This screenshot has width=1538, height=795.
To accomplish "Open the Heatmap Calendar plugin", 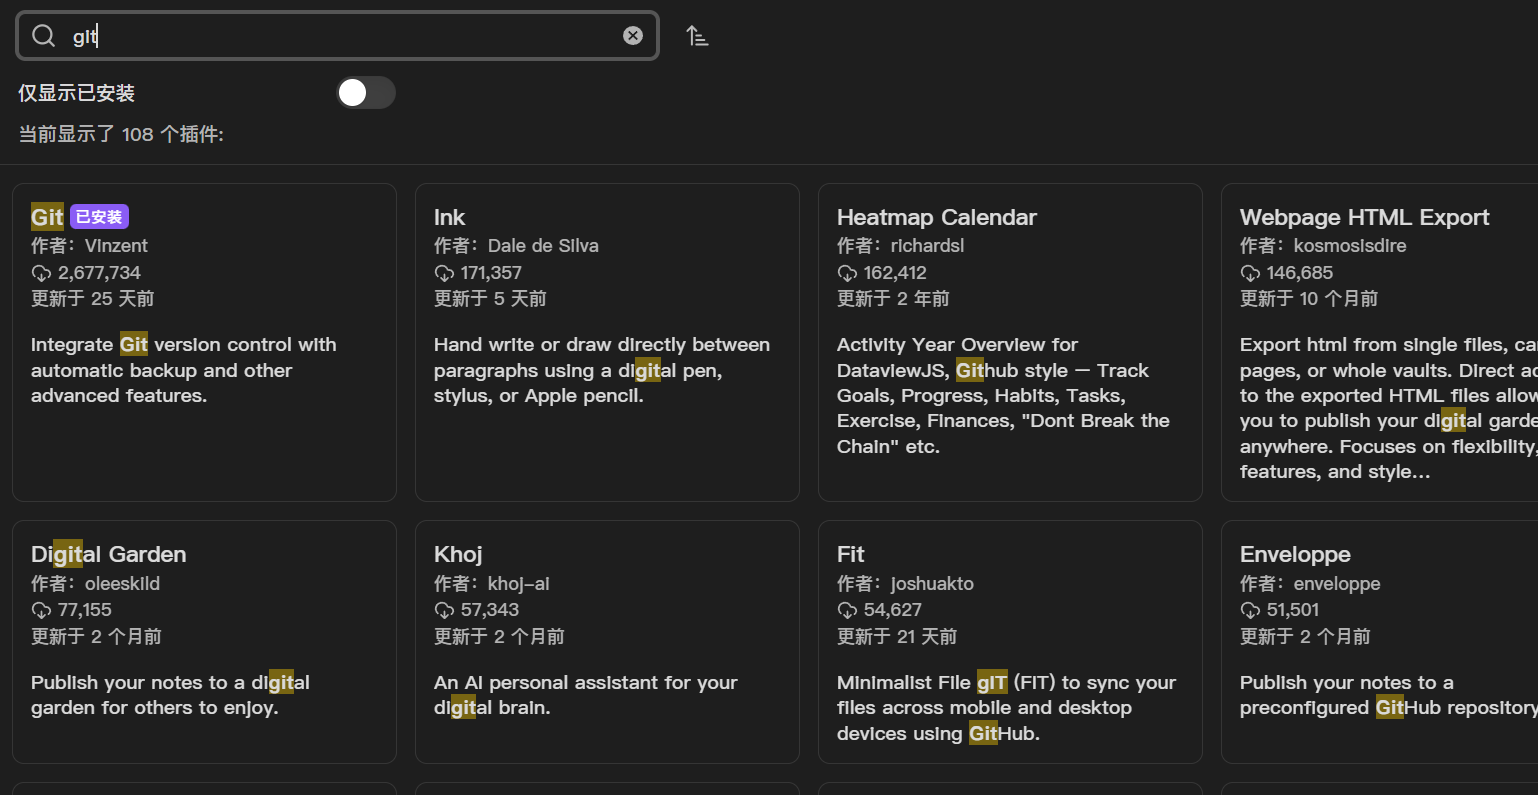I will tap(937, 217).
